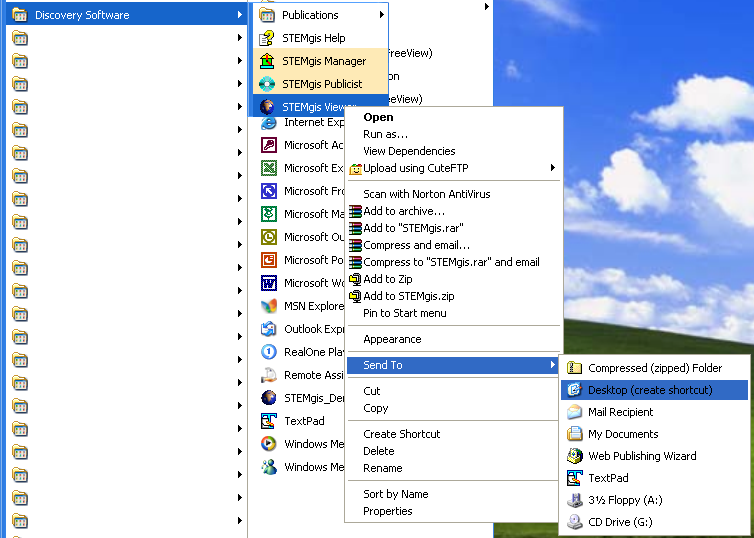Screen dimensions: 754x538
Task: Click the STEMgis Publicist disc icon
Action: [x=267, y=84]
